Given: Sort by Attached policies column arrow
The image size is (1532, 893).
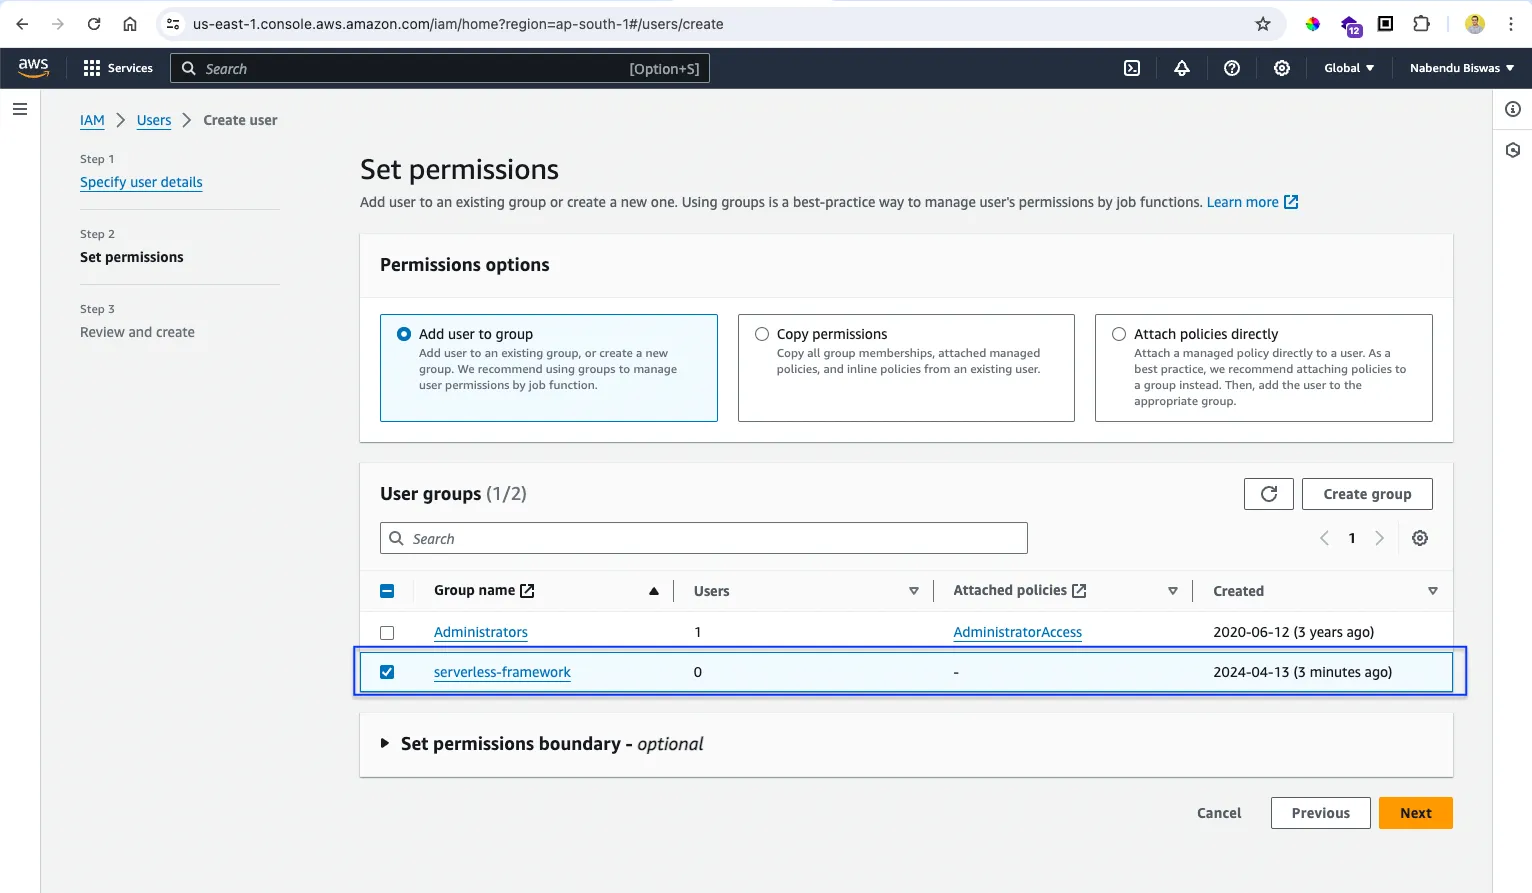Looking at the screenshot, I should click(1173, 591).
